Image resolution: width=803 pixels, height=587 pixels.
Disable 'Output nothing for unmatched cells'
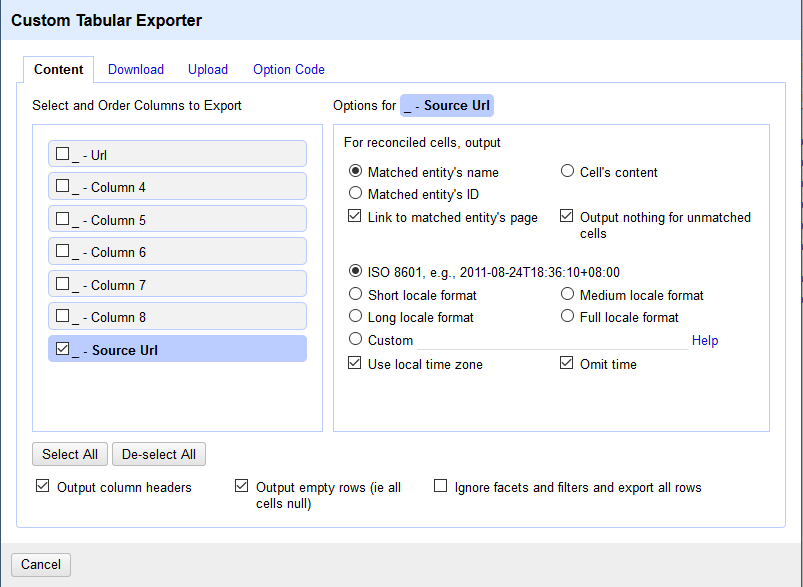(567, 215)
